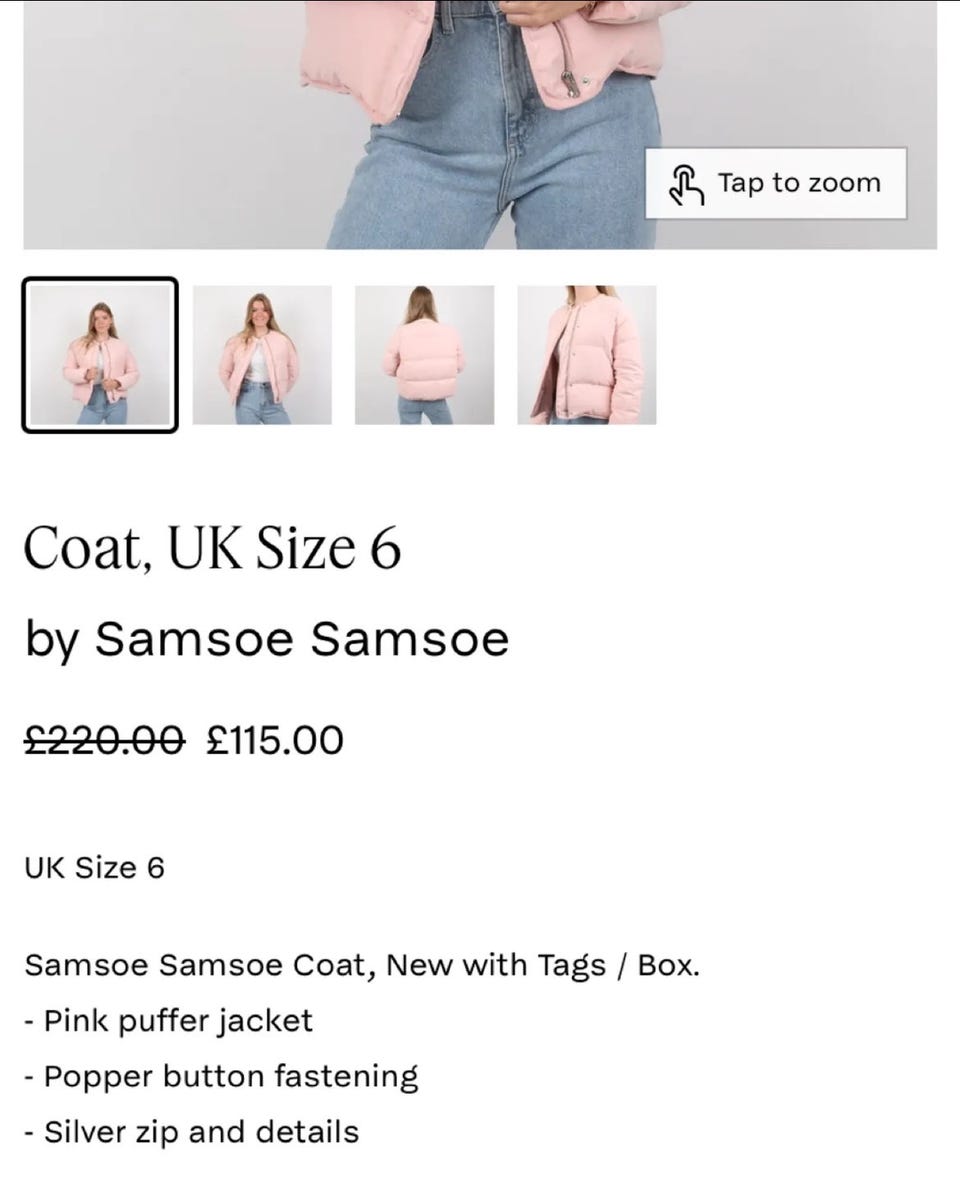Click the Pink puffer jacket bullet
This screenshot has height=1202, width=960.
168,1021
